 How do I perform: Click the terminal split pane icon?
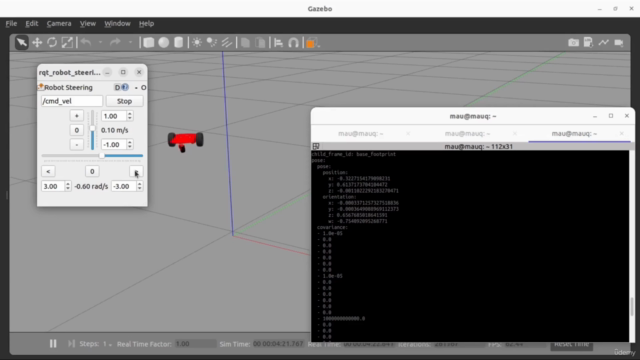pyautogui.click(x=316, y=146)
